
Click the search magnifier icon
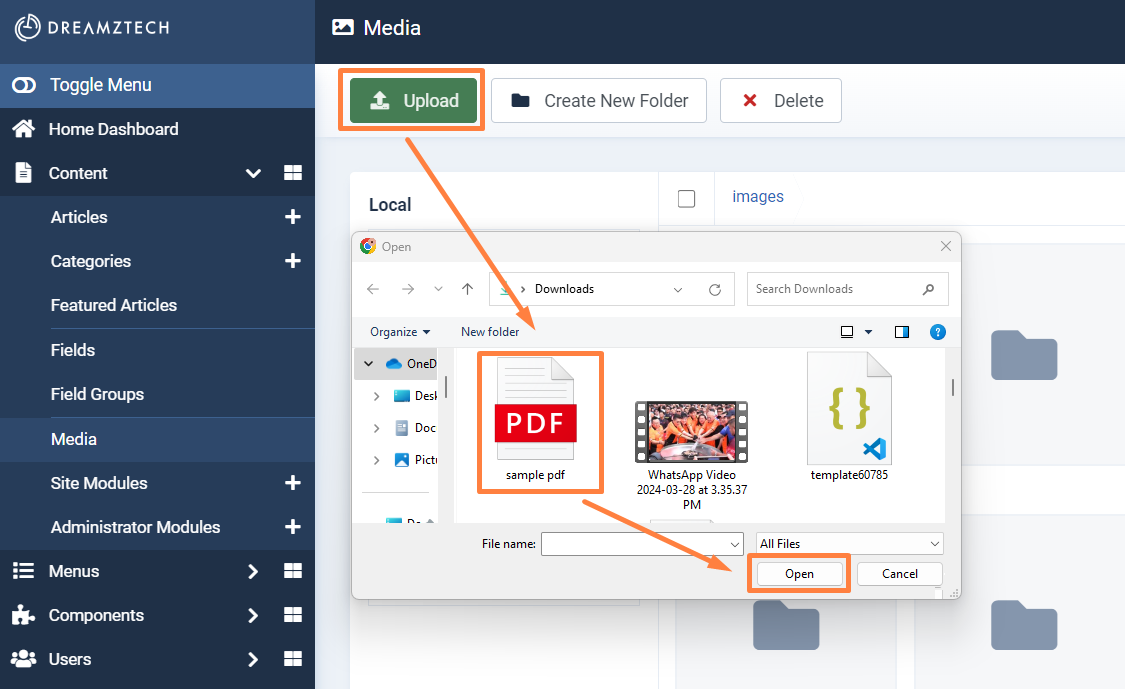click(928, 289)
